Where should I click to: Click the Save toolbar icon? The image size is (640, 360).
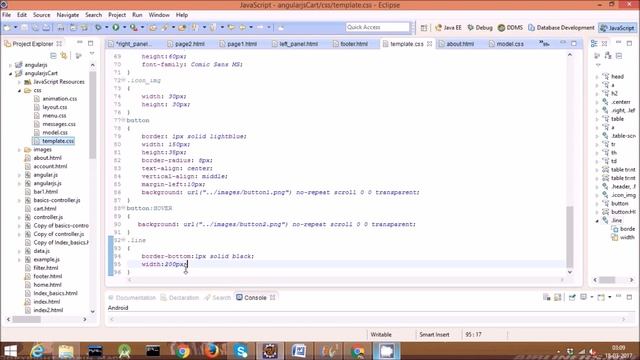pos(24,28)
